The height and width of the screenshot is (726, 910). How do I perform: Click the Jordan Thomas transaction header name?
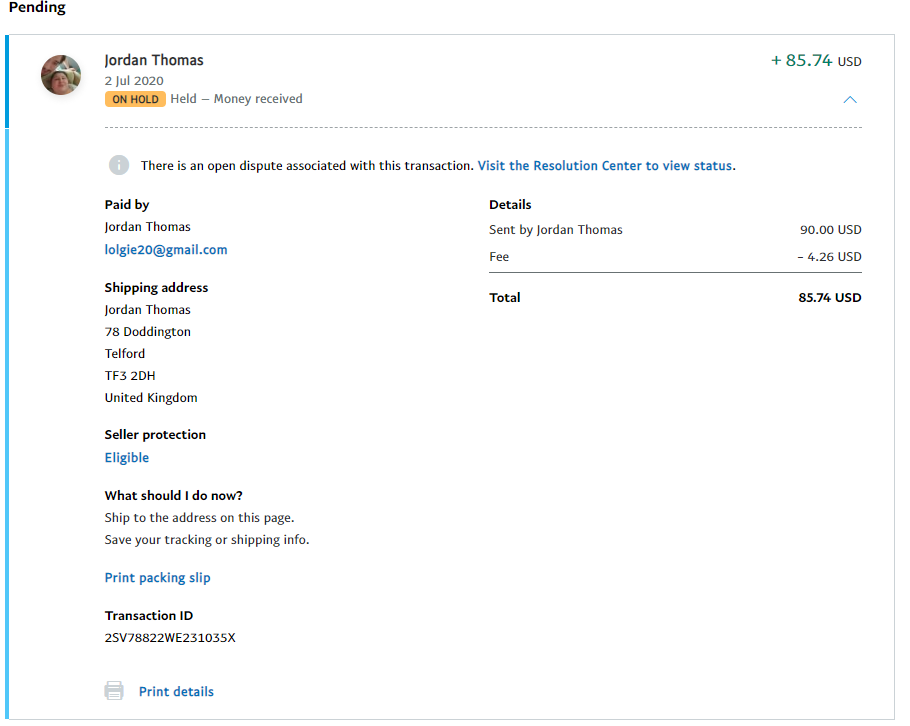tap(154, 60)
